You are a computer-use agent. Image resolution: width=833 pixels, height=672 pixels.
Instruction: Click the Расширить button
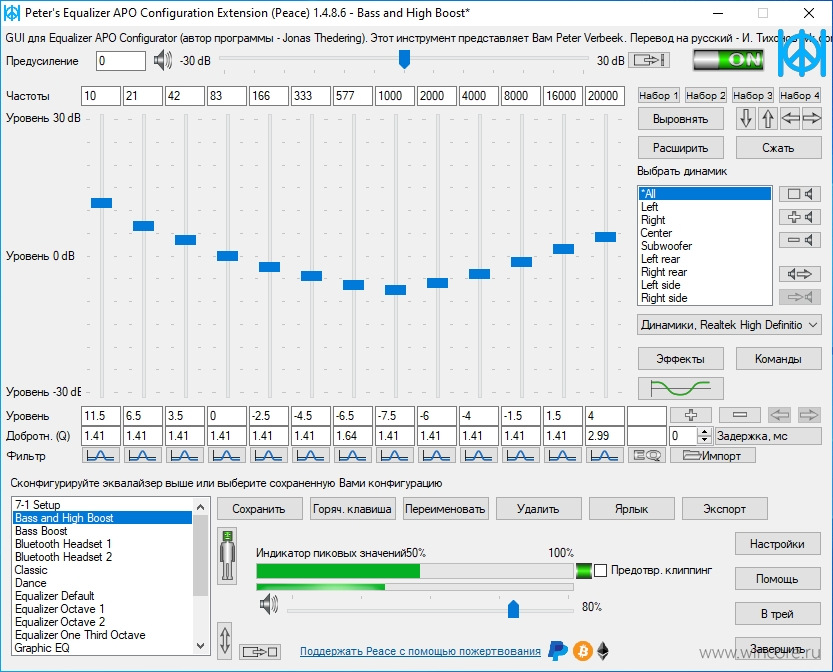(681, 148)
